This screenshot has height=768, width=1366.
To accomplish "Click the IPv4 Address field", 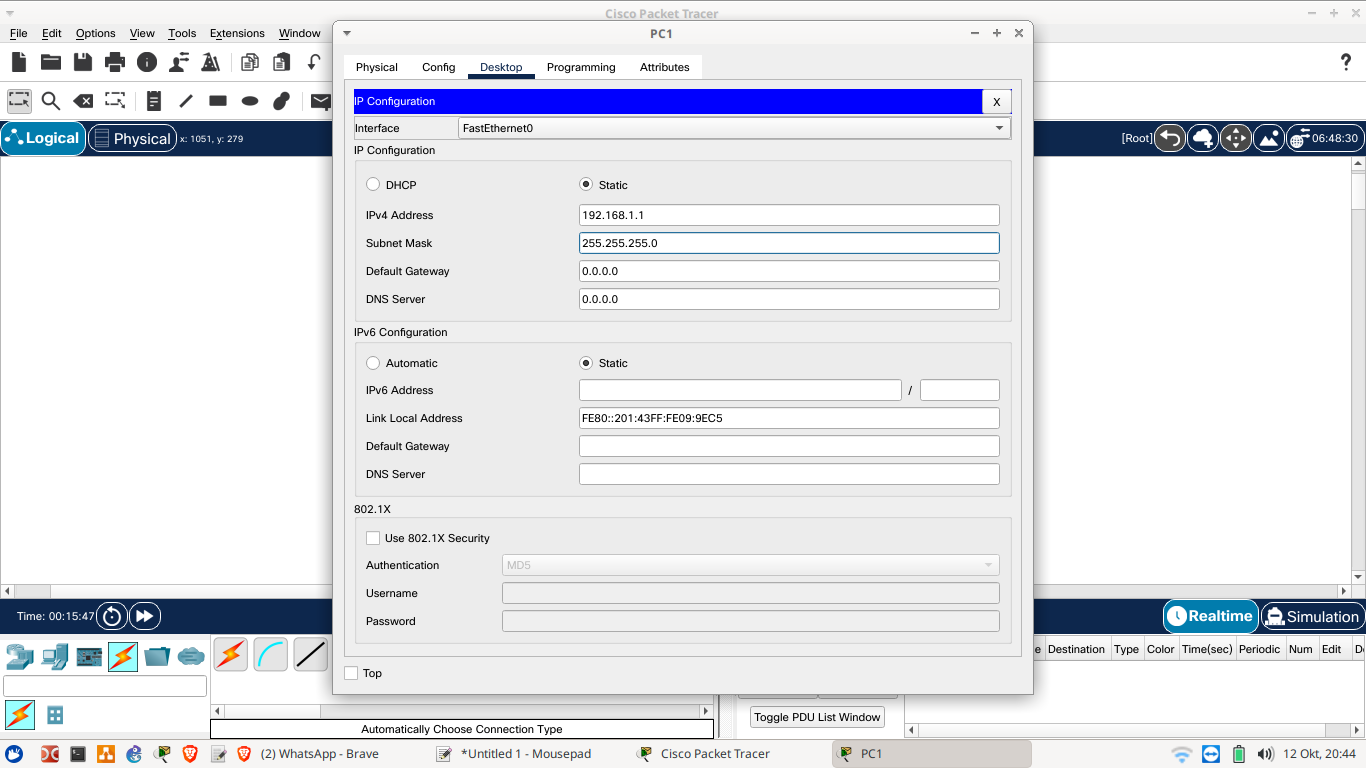I will [789, 215].
